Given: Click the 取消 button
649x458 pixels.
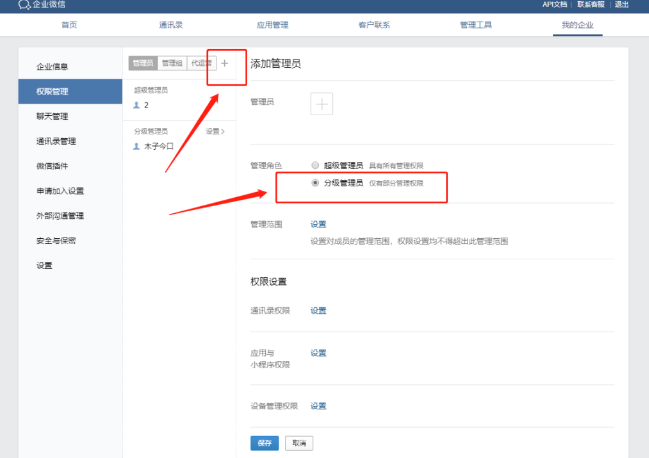Looking at the screenshot, I should [297, 442].
